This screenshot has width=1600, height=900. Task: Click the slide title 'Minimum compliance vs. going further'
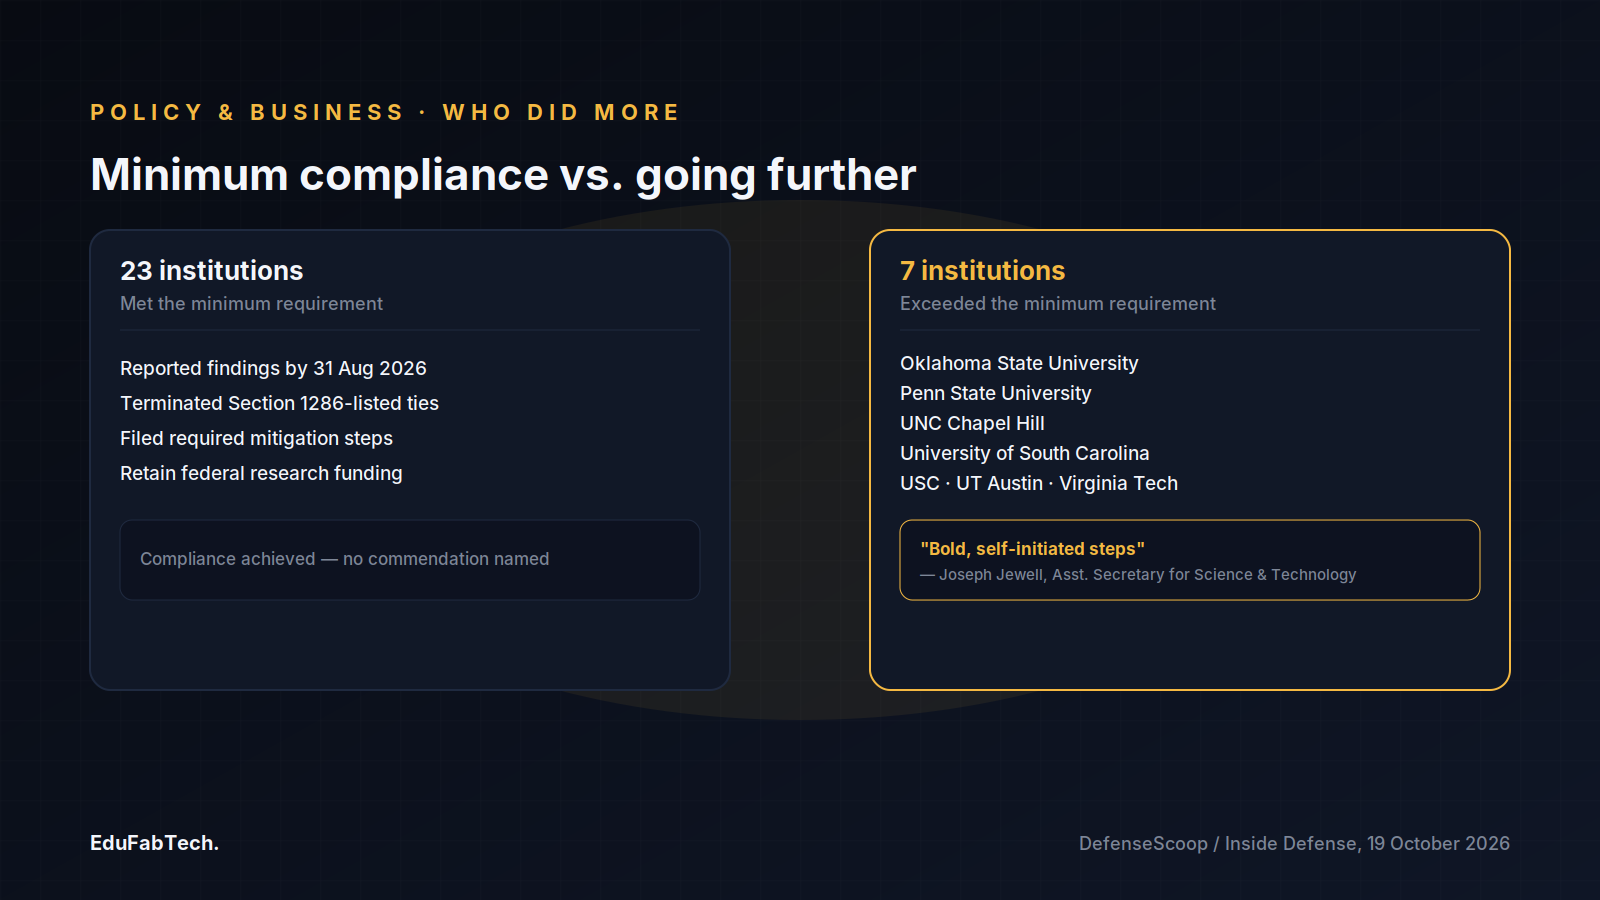tap(503, 175)
